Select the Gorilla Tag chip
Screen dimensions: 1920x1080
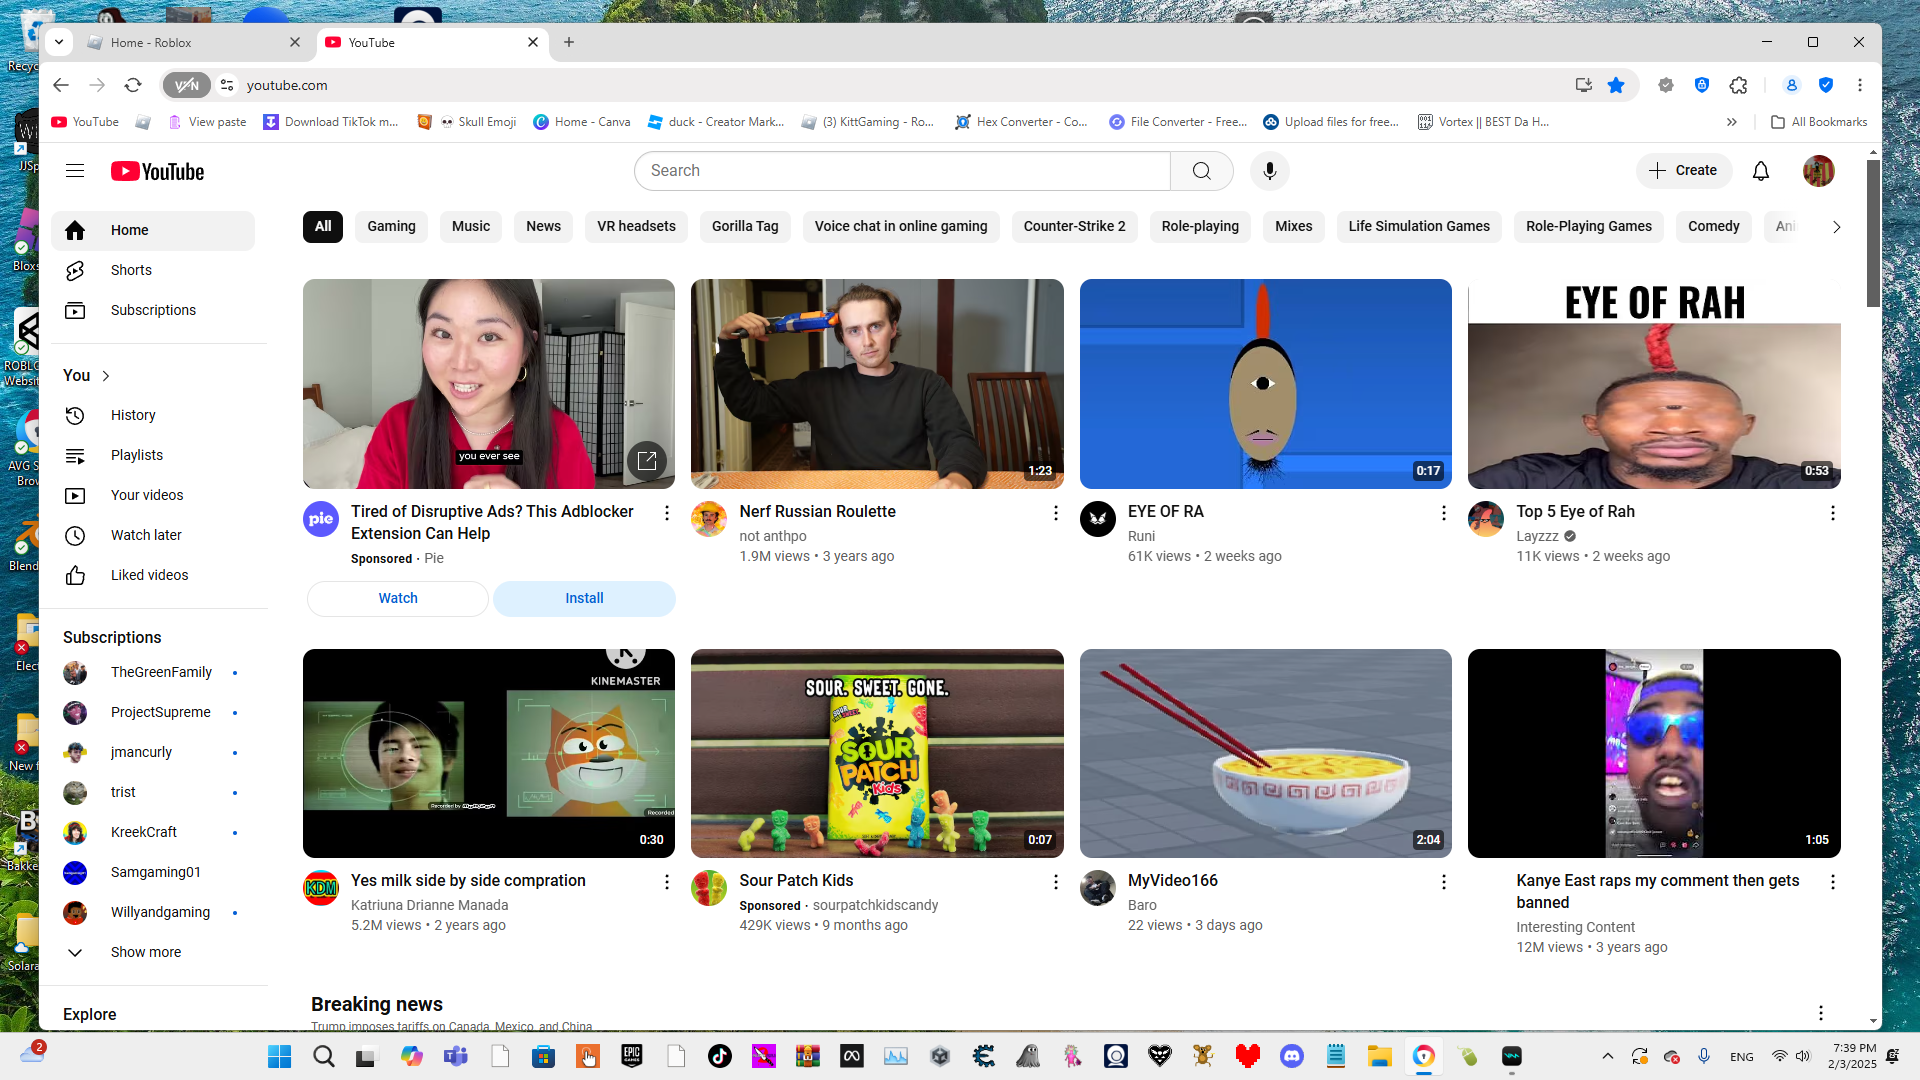tap(745, 227)
